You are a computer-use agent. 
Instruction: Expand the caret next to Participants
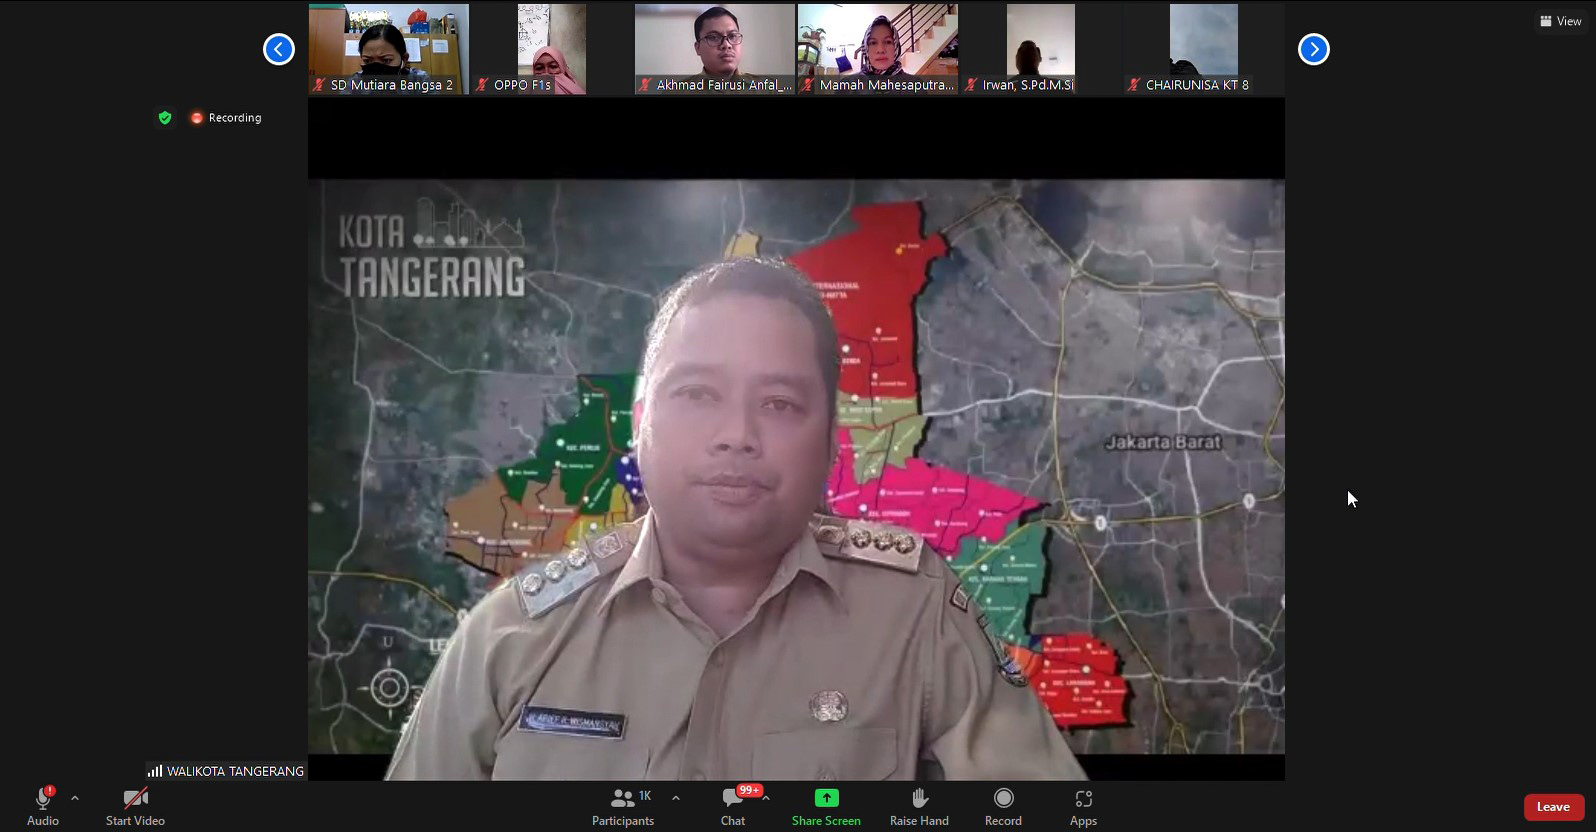[x=676, y=798]
